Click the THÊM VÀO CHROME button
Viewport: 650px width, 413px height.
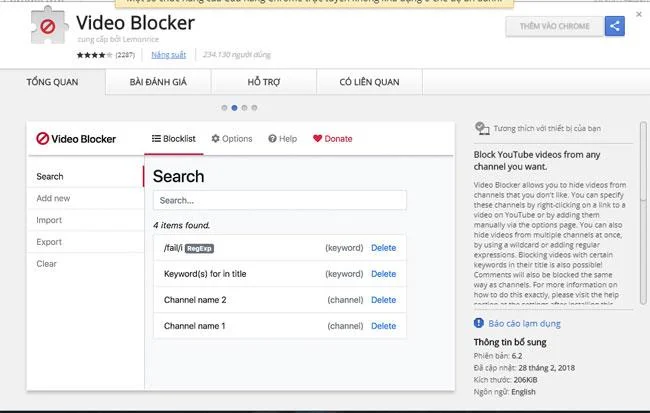point(554,26)
